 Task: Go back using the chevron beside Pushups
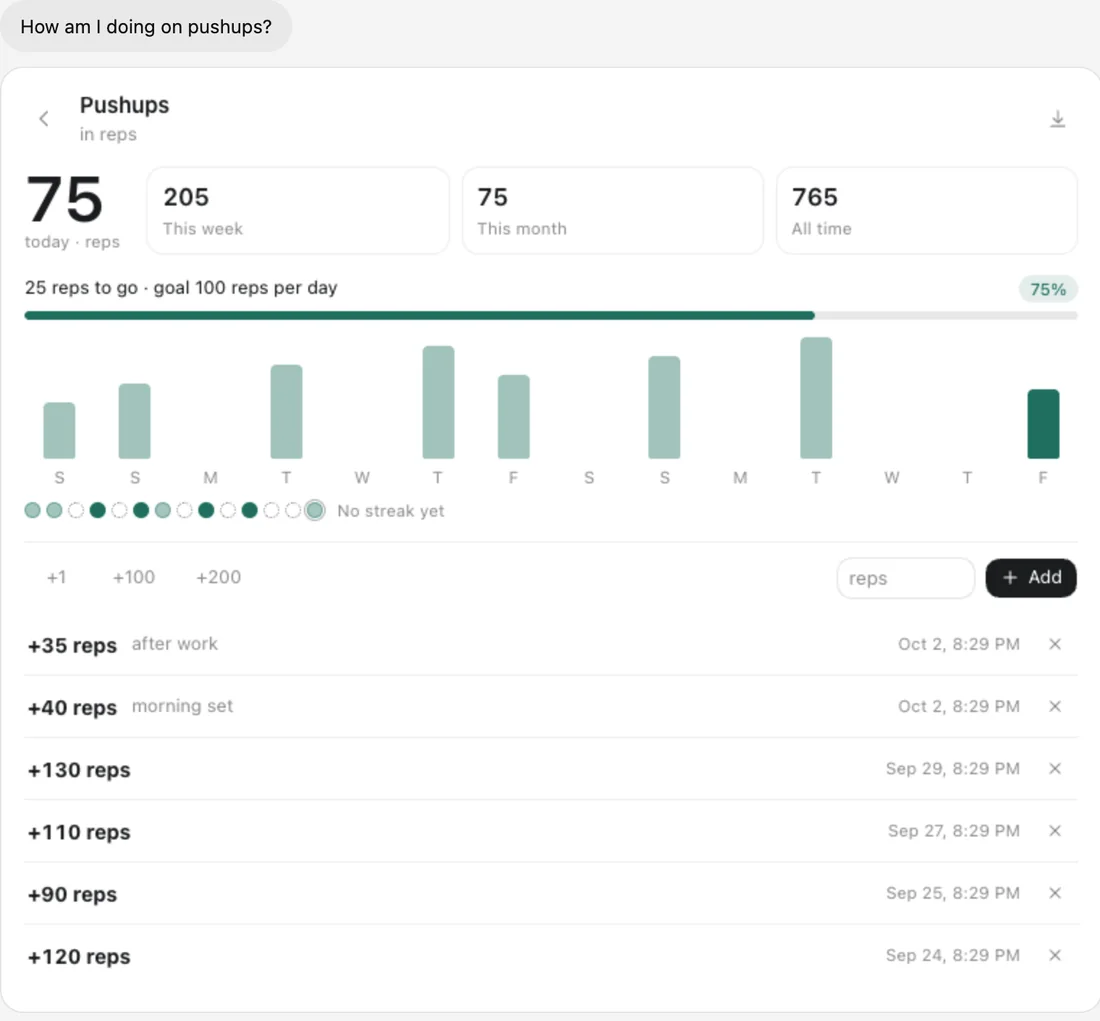tap(44, 119)
